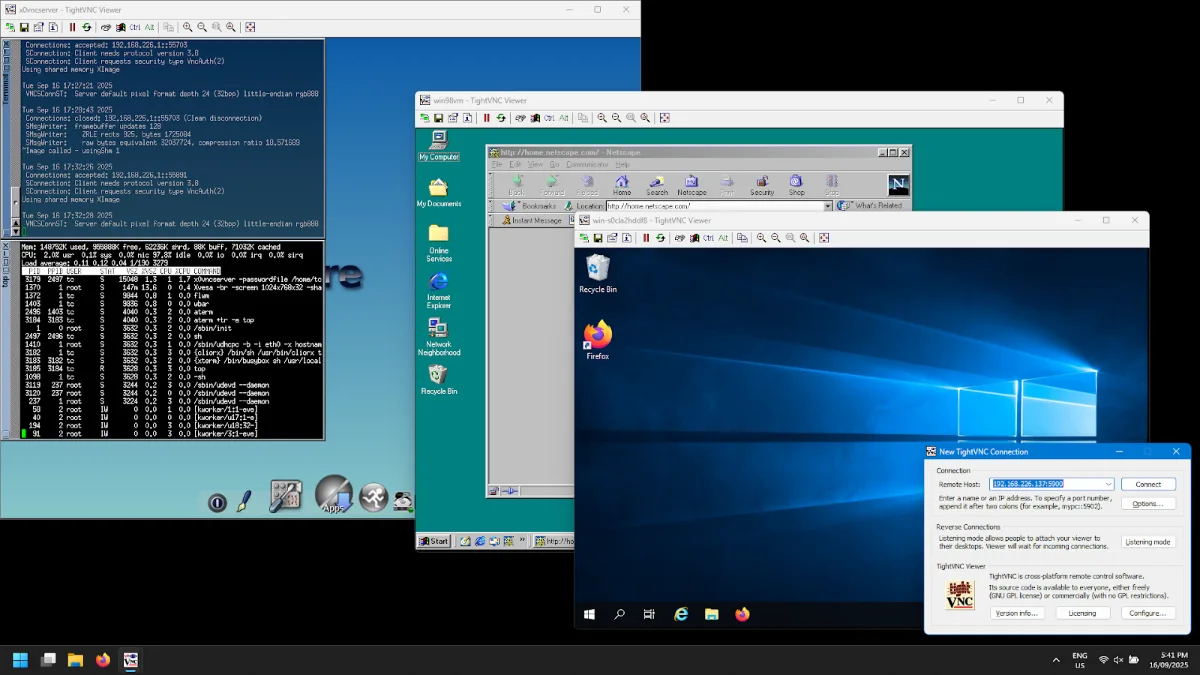Open Edge in Windows 10 remote taskbar

pos(681,614)
